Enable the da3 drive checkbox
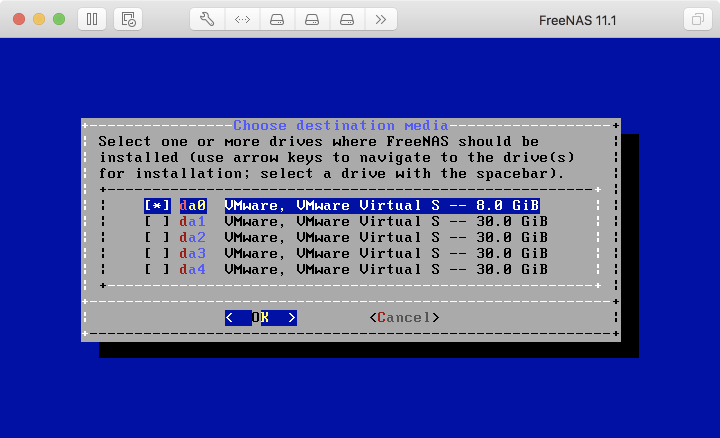Screen dimensions: 720x438 pos(157,253)
